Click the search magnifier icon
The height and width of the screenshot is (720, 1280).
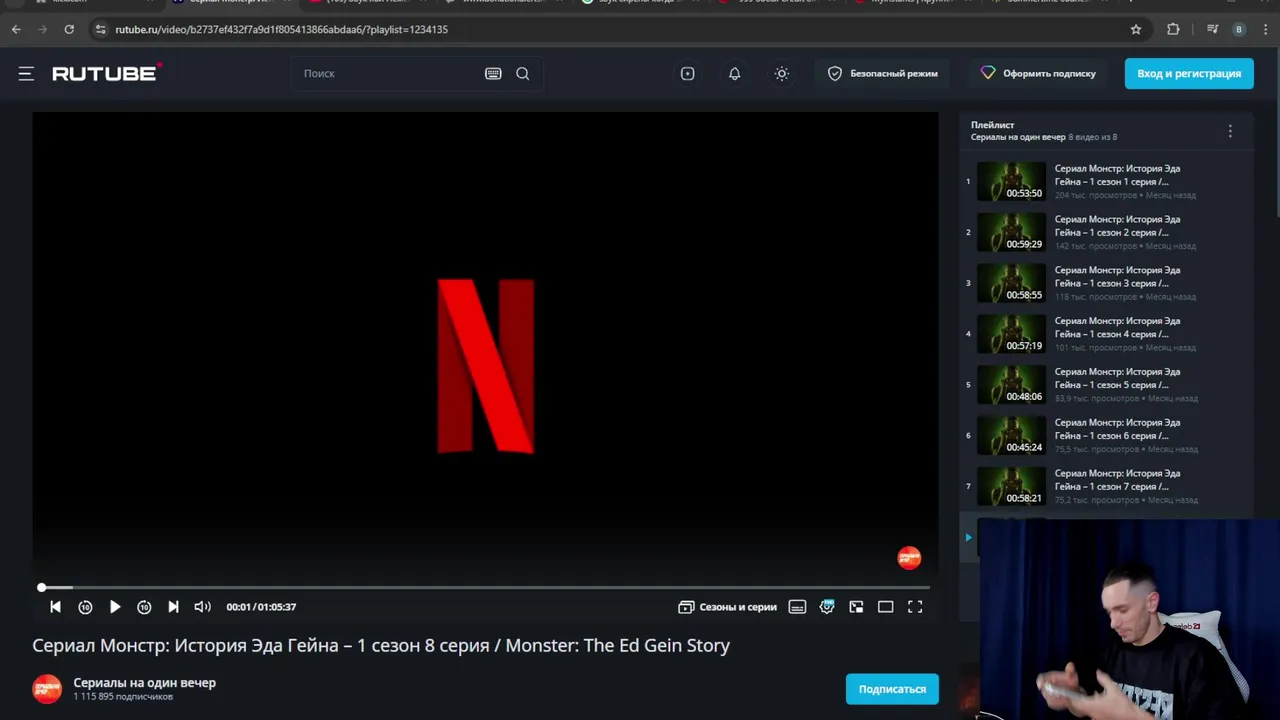point(522,73)
